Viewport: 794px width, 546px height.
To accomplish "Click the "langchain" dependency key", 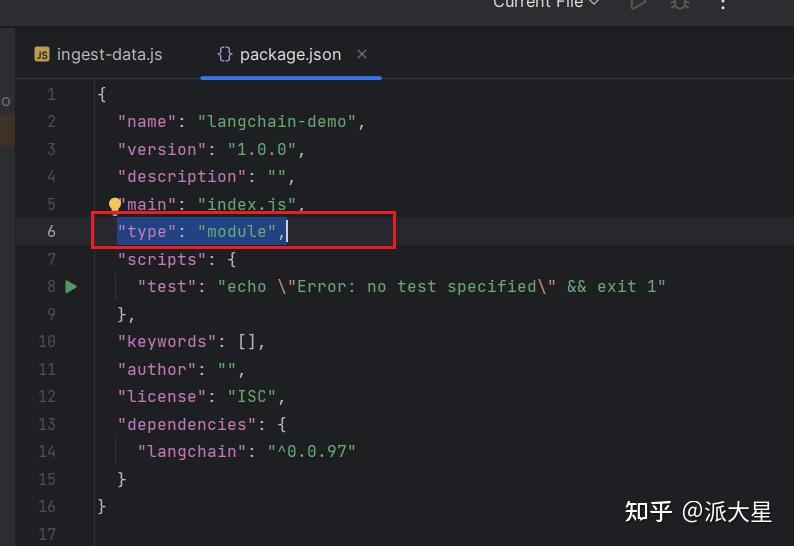I will coord(192,451).
